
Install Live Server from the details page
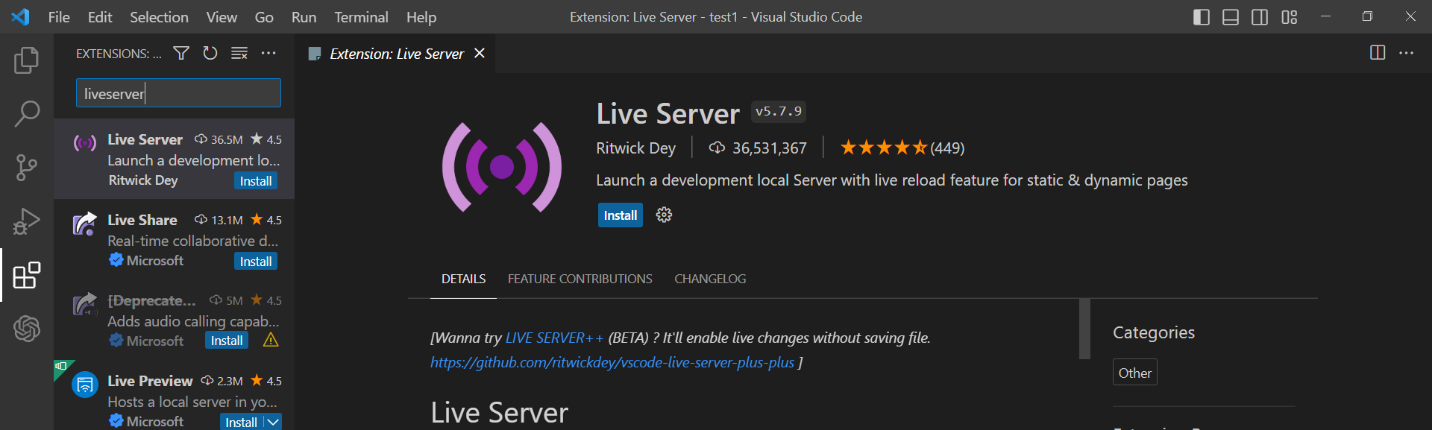(620, 215)
